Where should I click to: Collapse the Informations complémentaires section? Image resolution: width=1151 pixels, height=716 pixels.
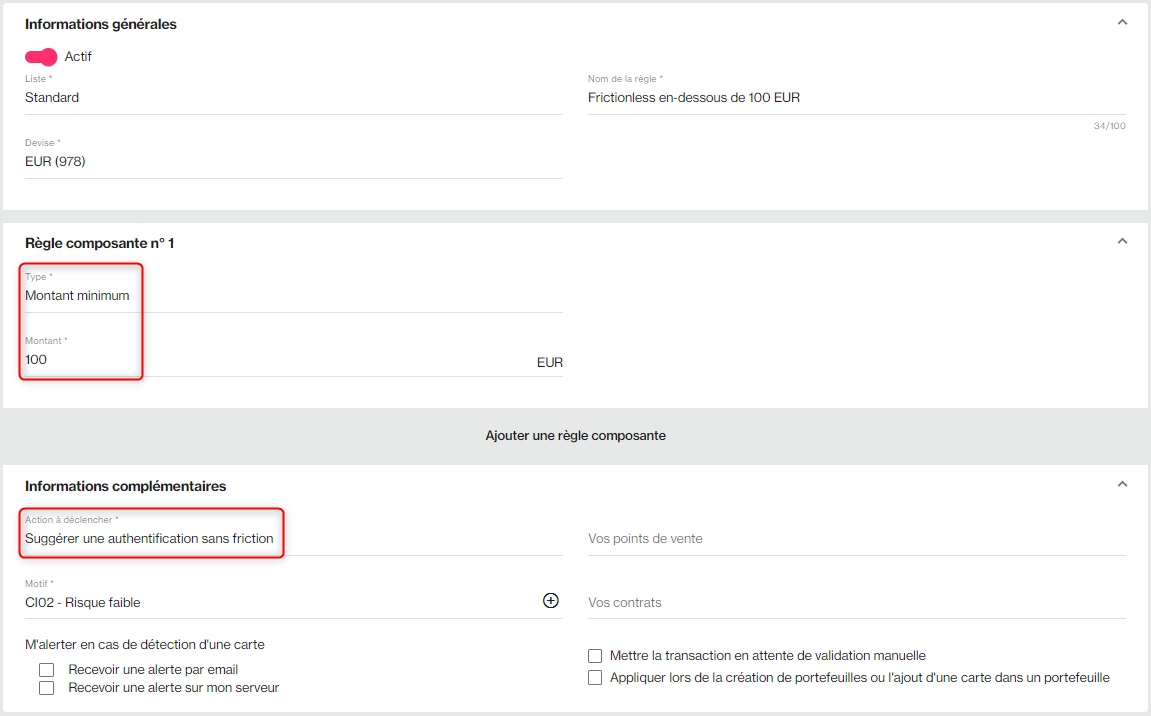pyautogui.click(x=1122, y=485)
